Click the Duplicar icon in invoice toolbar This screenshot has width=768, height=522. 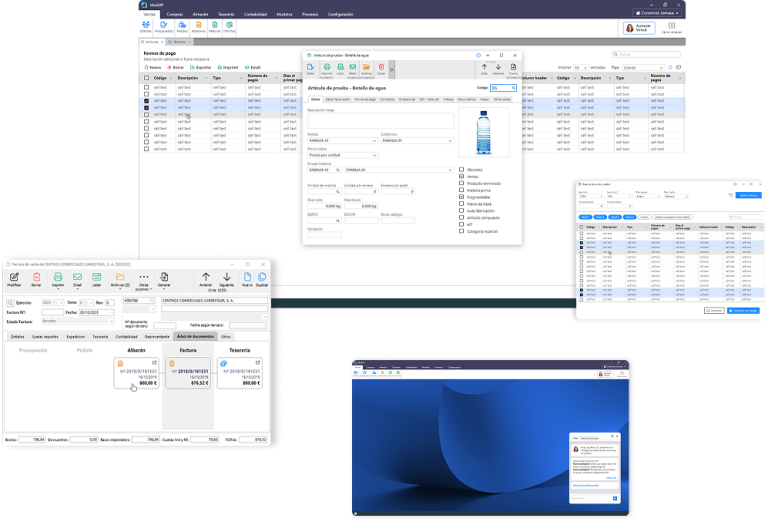pyautogui.click(x=262, y=280)
